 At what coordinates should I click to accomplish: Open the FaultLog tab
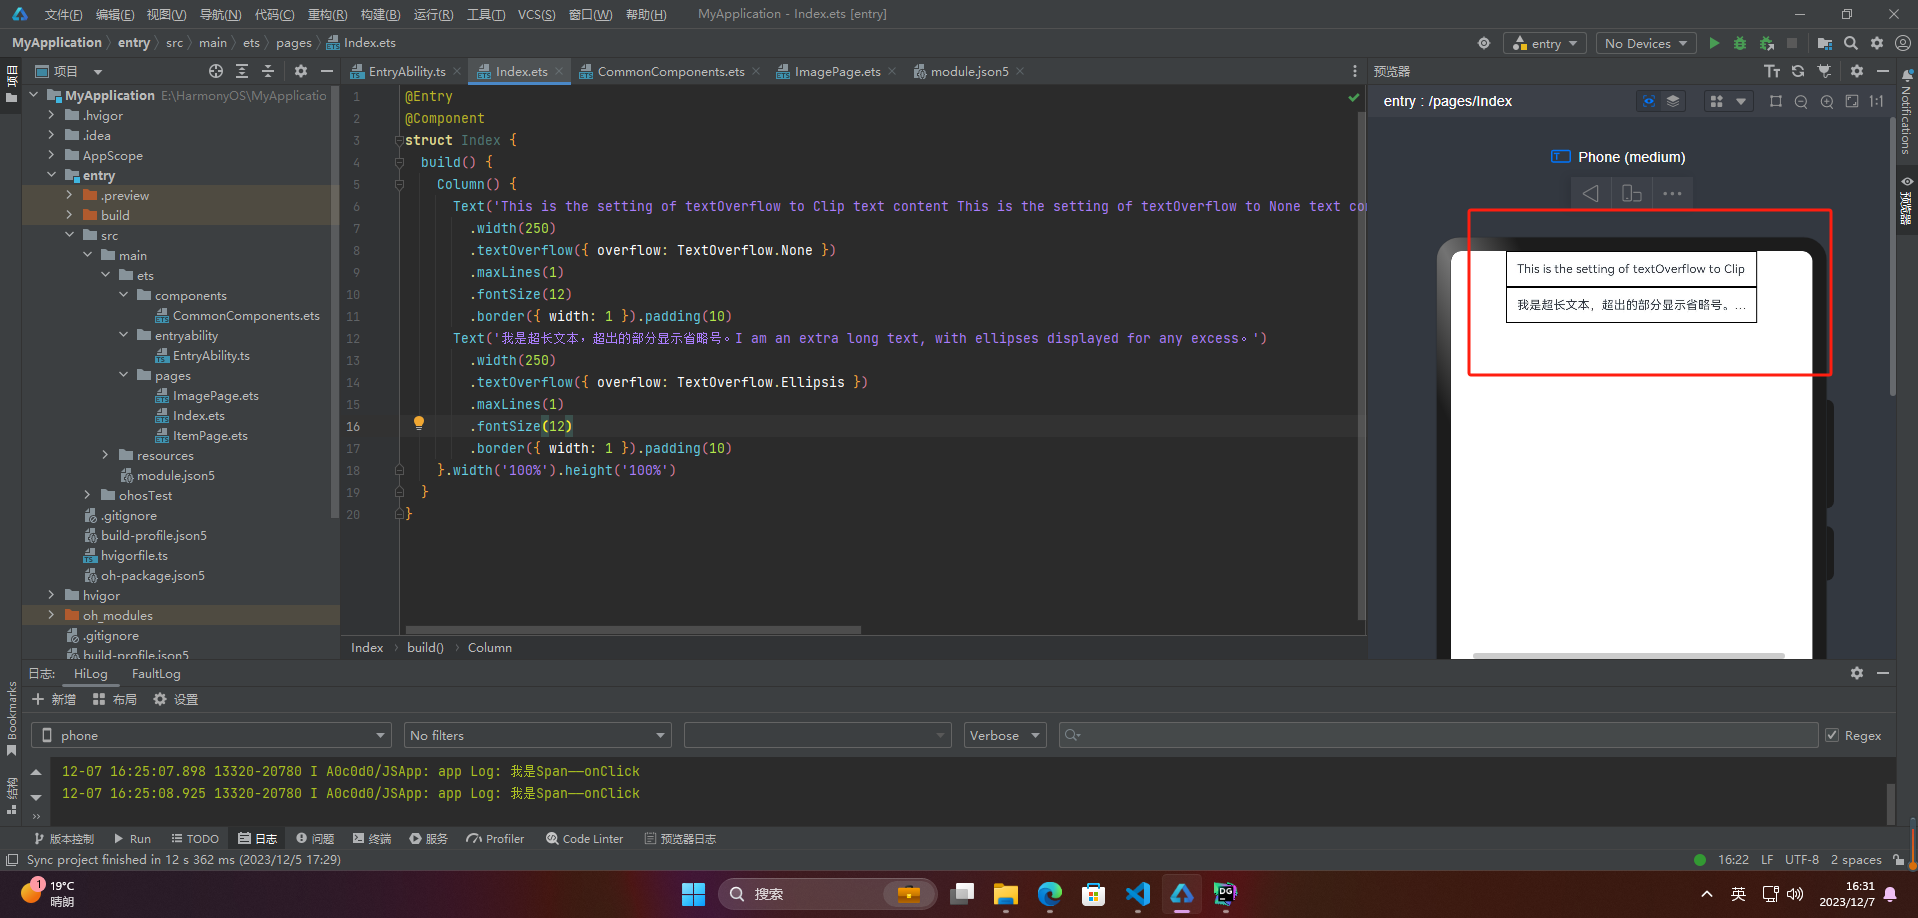click(156, 673)
